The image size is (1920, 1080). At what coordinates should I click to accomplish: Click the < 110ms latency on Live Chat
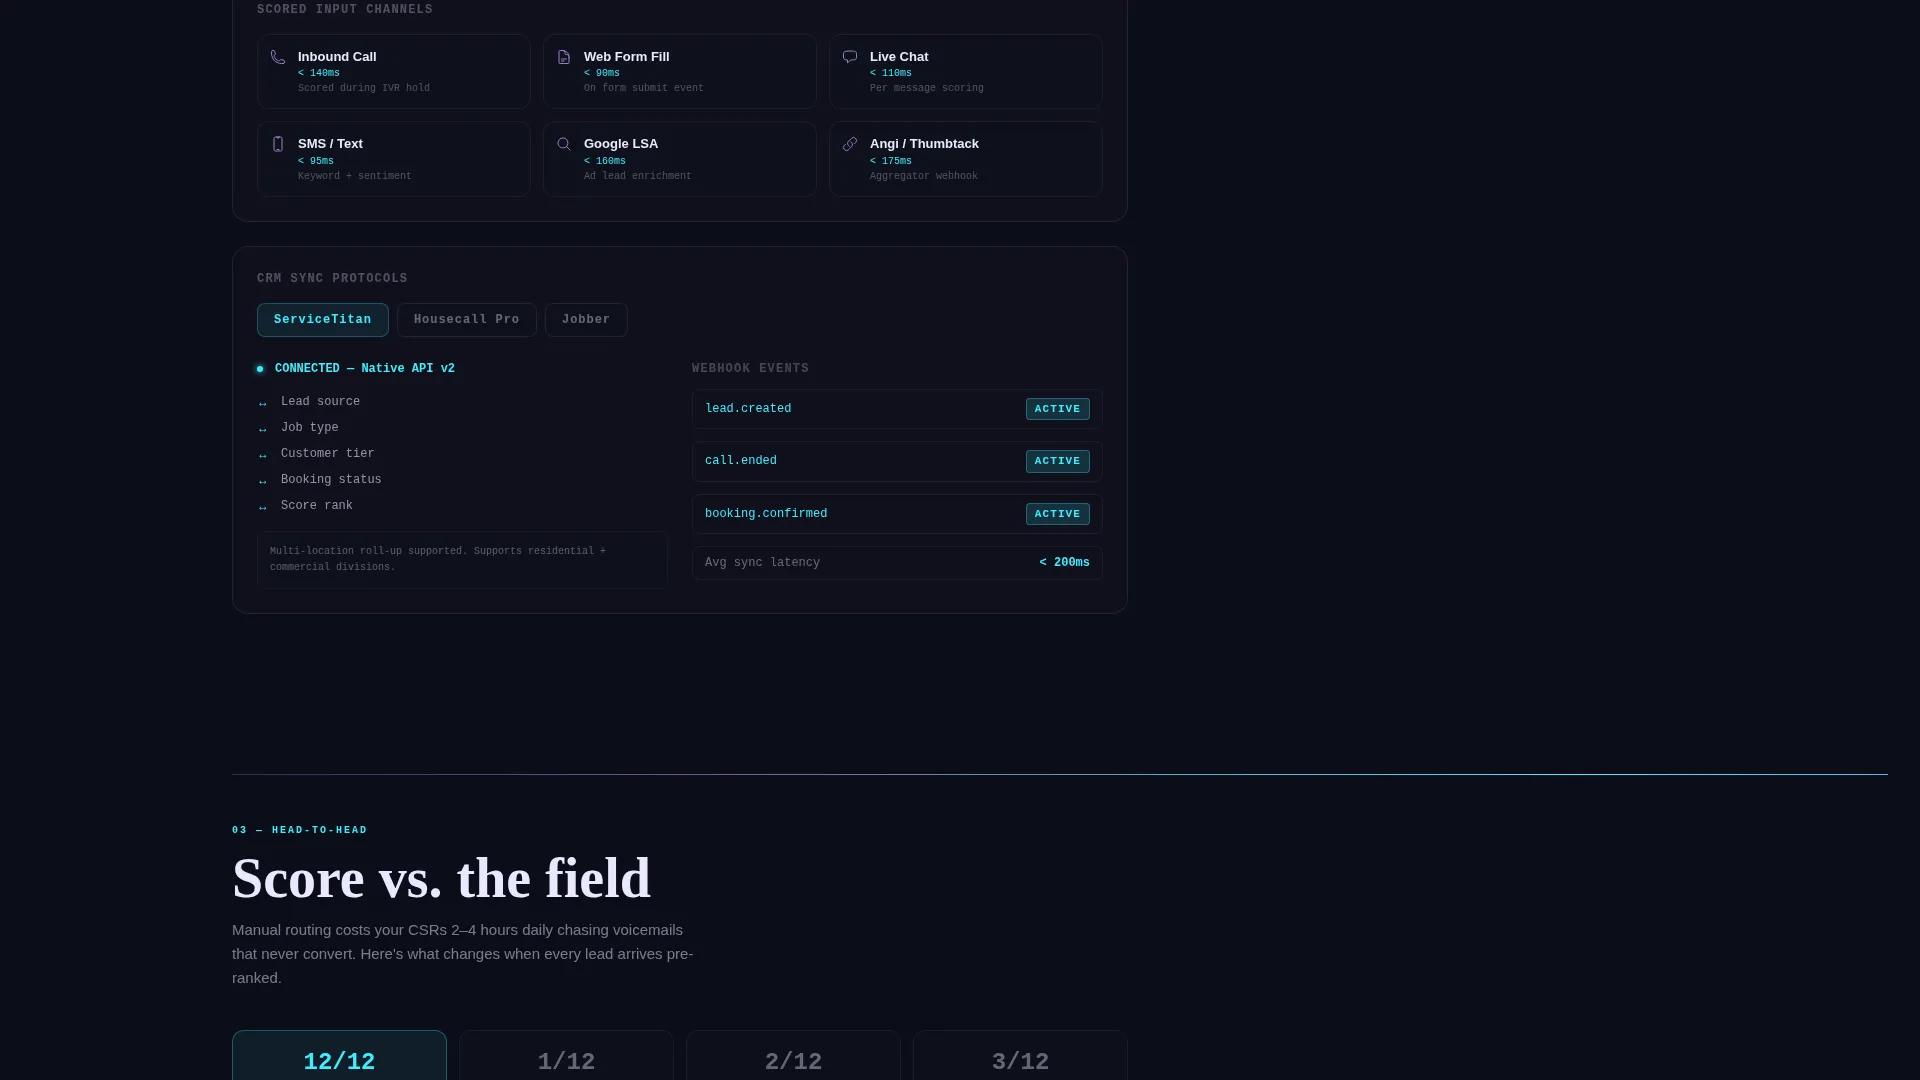tap(891, 73)
